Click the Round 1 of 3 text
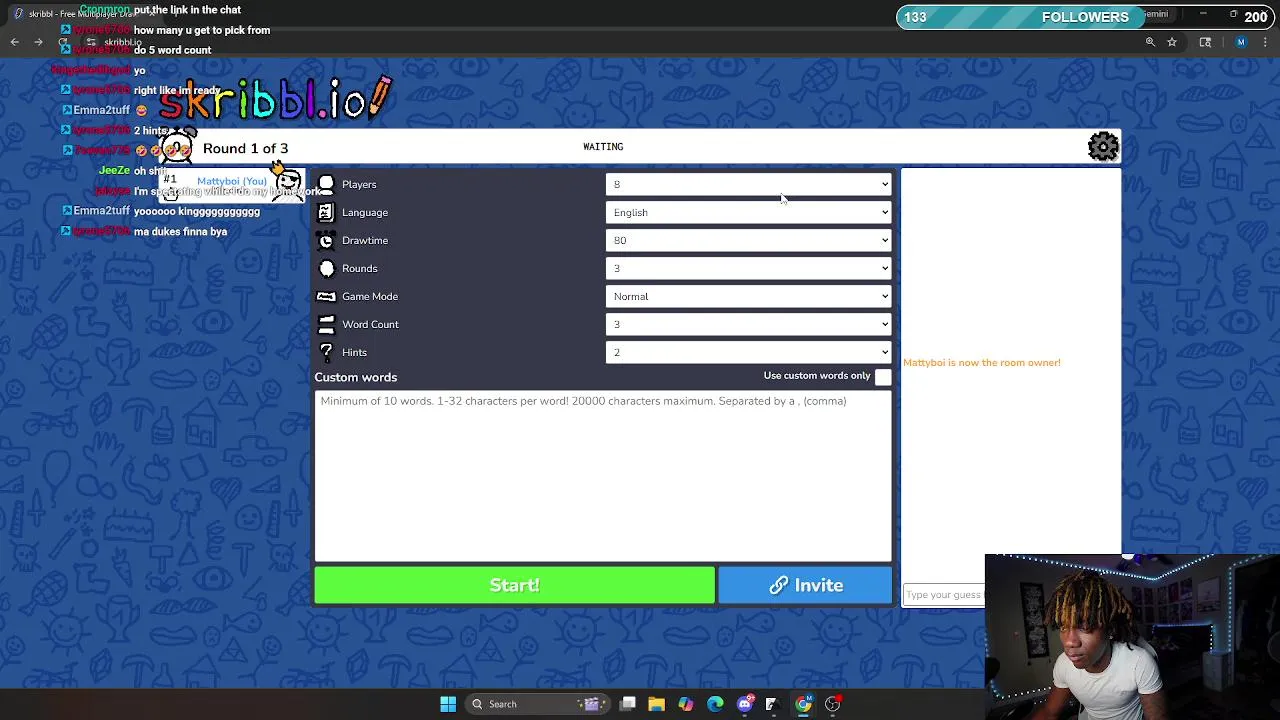Screen dimensions: 1280x720 (245, 148)
